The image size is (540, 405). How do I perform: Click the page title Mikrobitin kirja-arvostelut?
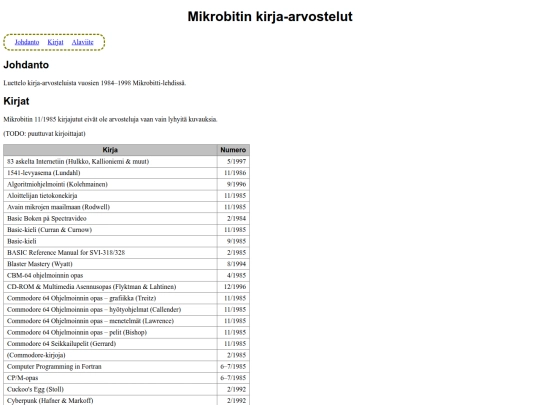coord(270,17)
